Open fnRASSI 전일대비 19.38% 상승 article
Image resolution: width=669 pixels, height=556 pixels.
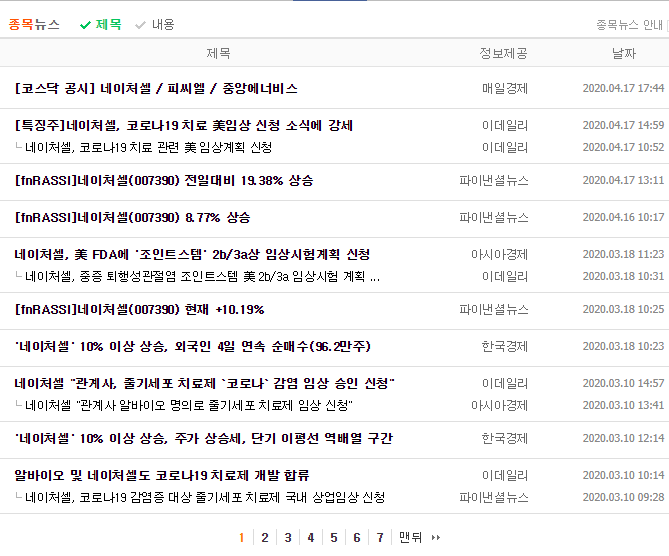pos(164,180)
